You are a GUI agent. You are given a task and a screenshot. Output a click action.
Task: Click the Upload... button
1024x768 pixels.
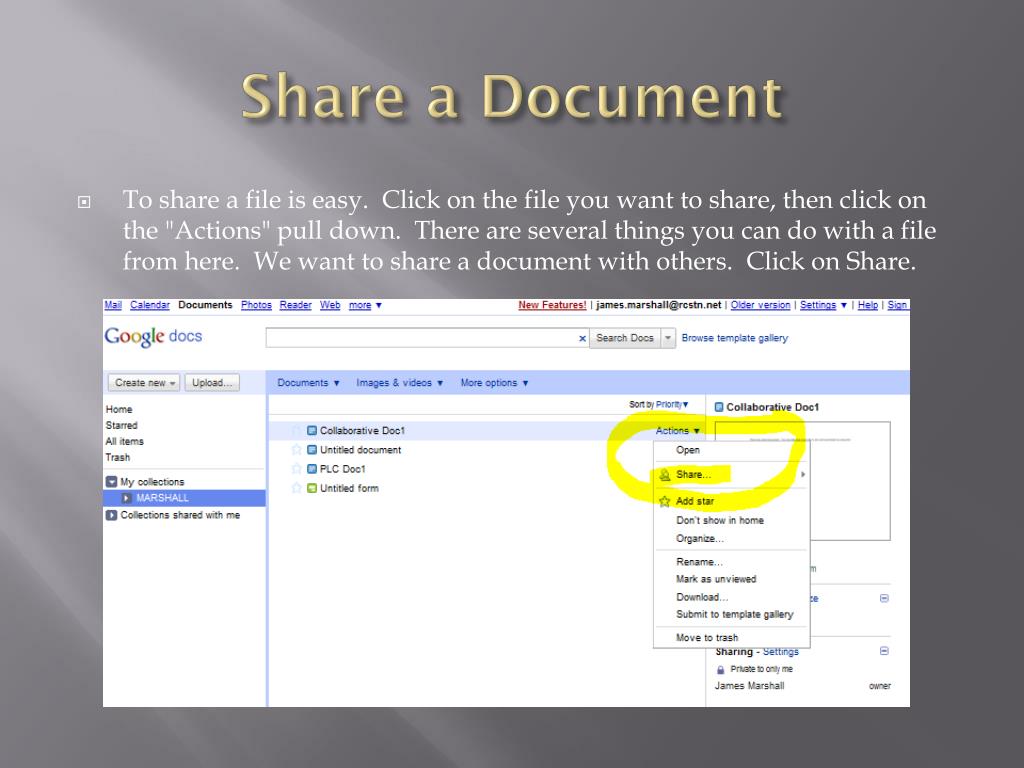(212, 383)
